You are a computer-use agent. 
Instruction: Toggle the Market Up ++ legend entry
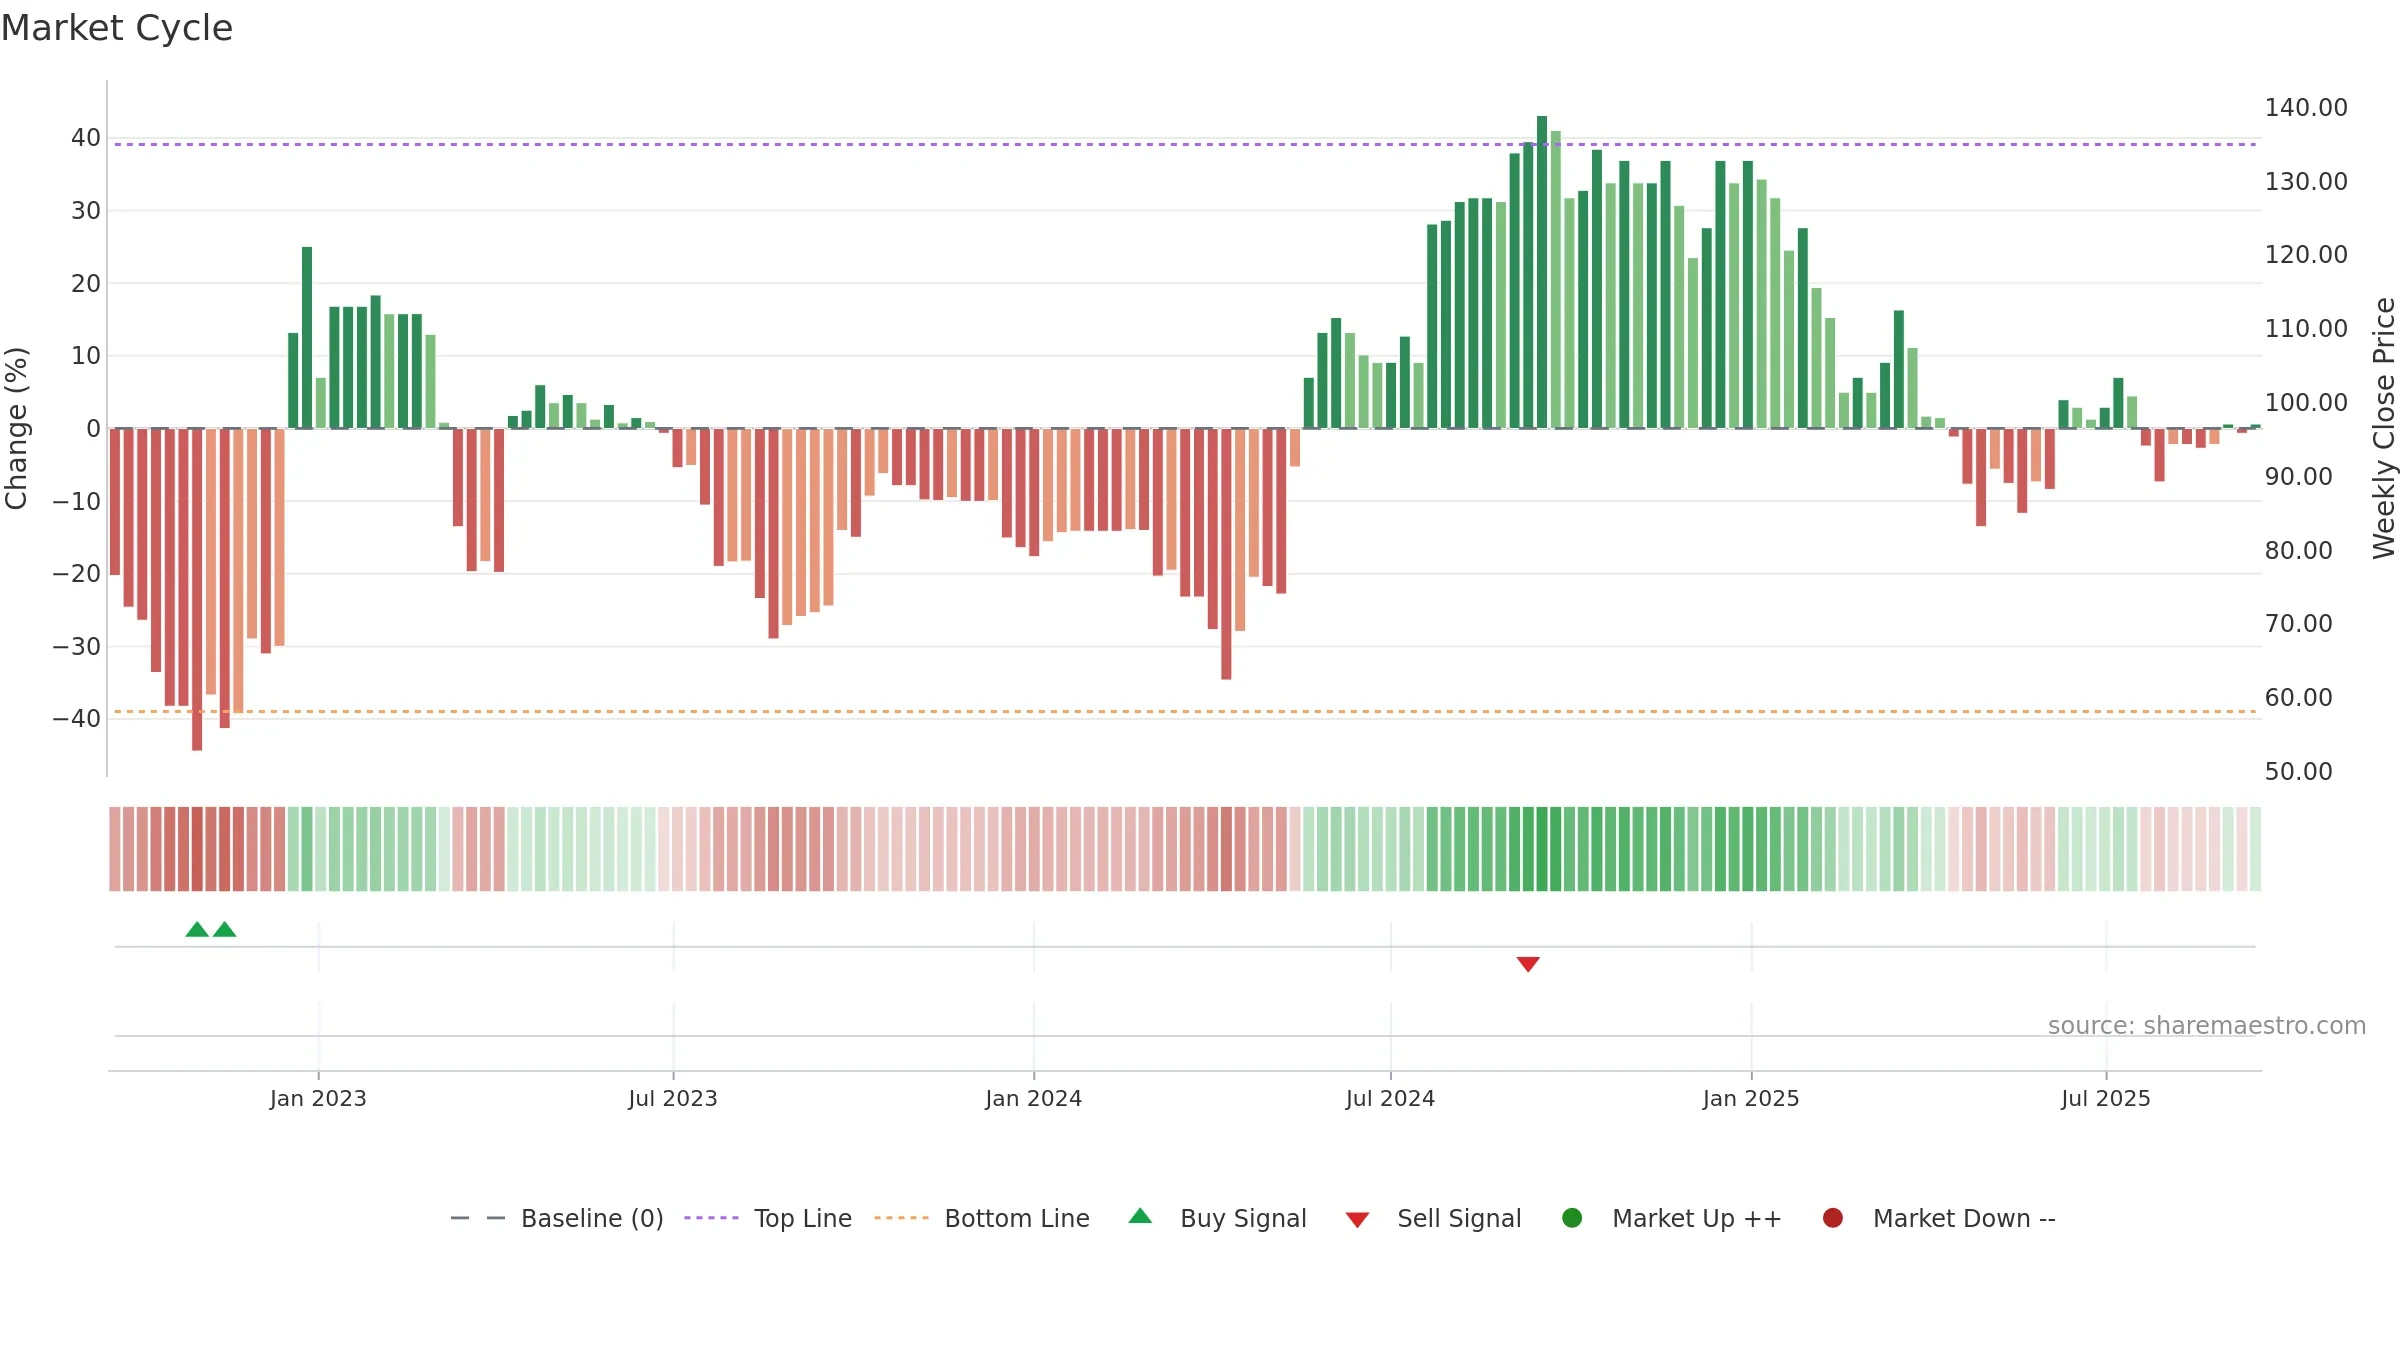click(1672, 1218)
